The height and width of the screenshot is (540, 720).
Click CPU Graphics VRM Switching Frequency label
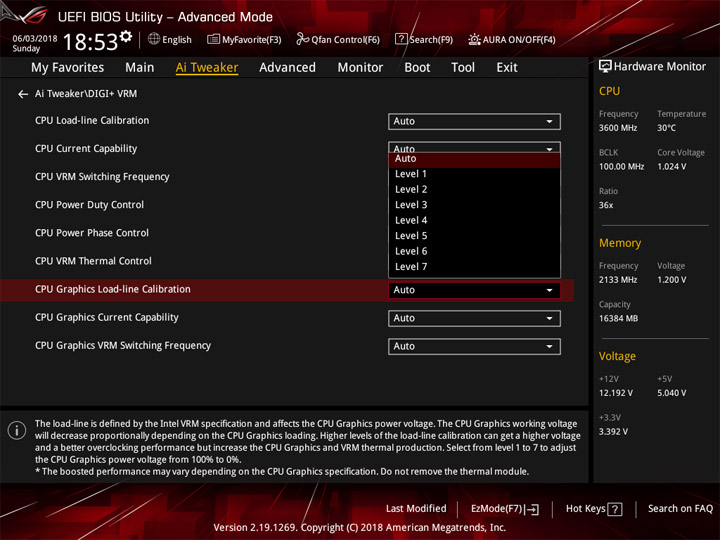click(x=123, y=345)
